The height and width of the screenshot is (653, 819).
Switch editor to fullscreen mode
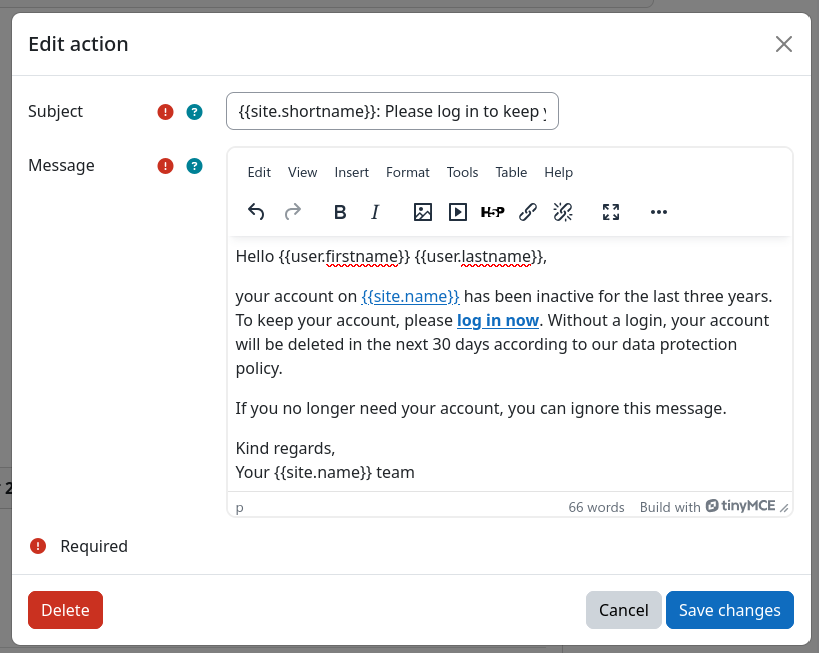click(x=610, y=212)
